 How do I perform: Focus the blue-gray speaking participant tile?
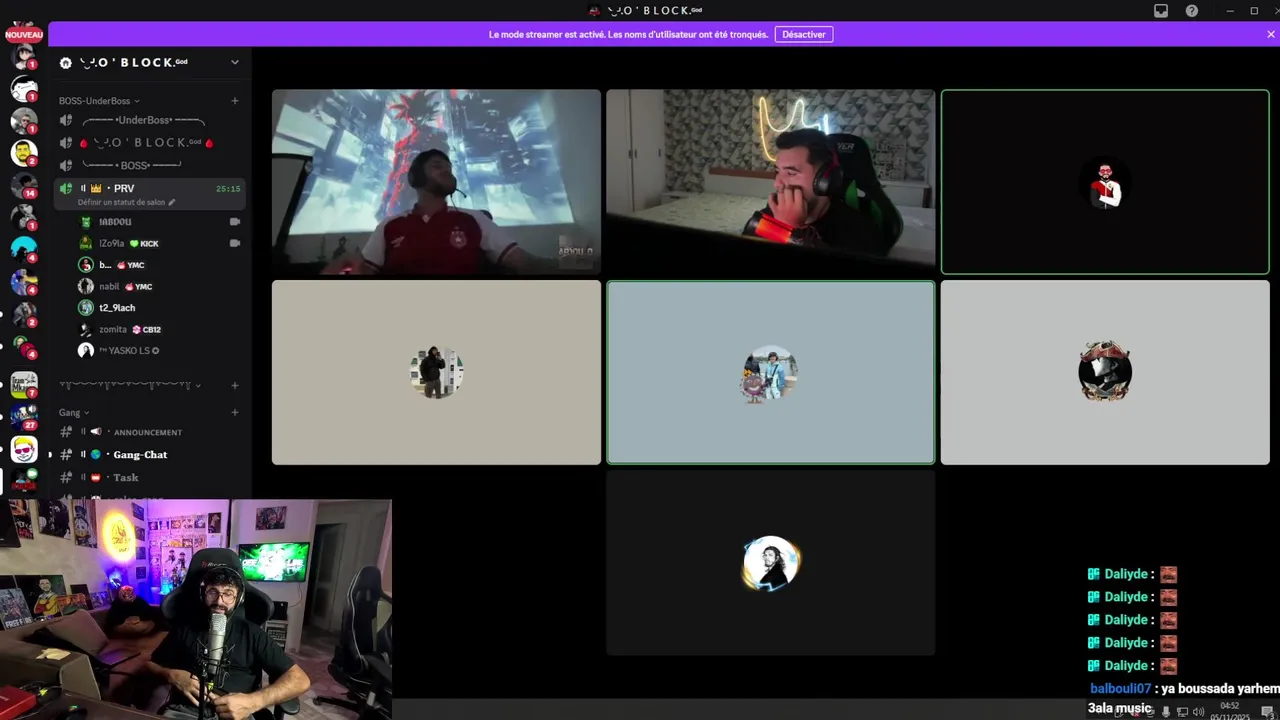point(771,372)
